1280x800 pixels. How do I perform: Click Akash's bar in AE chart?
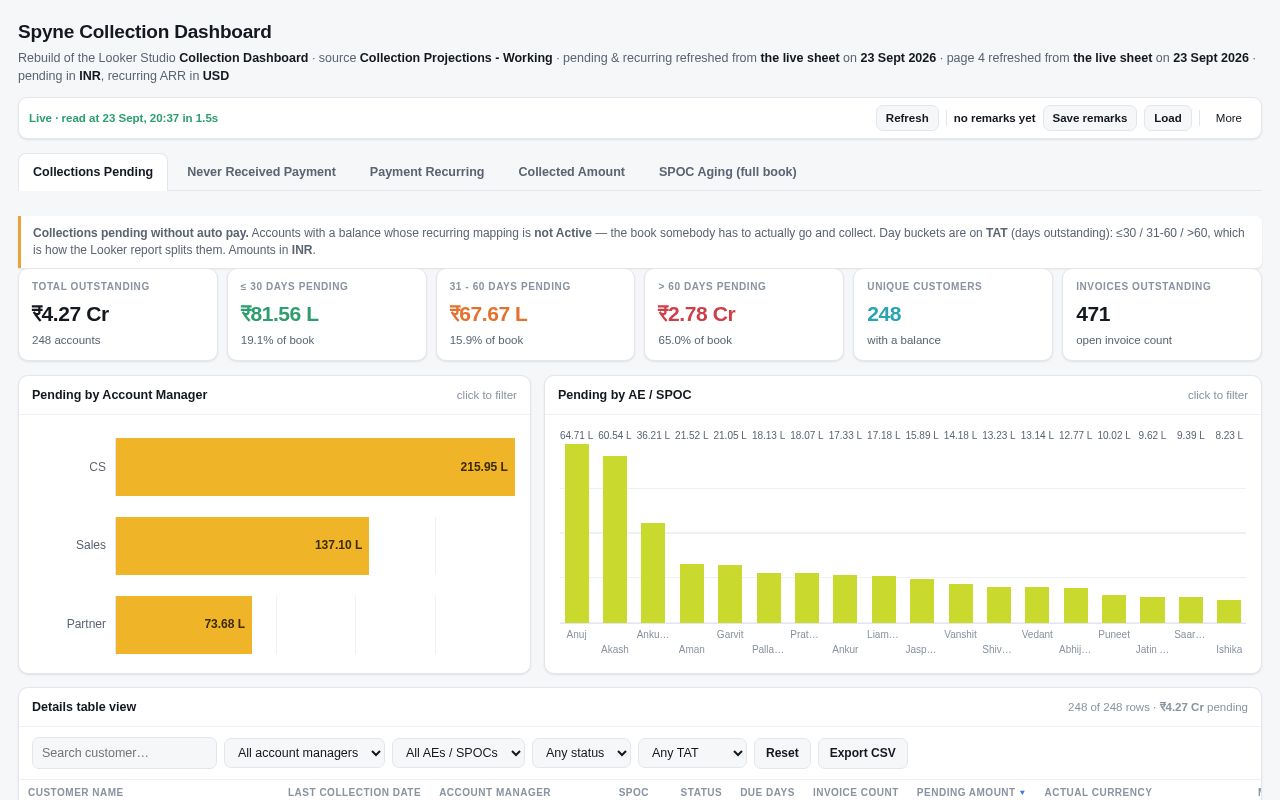click(615, 540)
